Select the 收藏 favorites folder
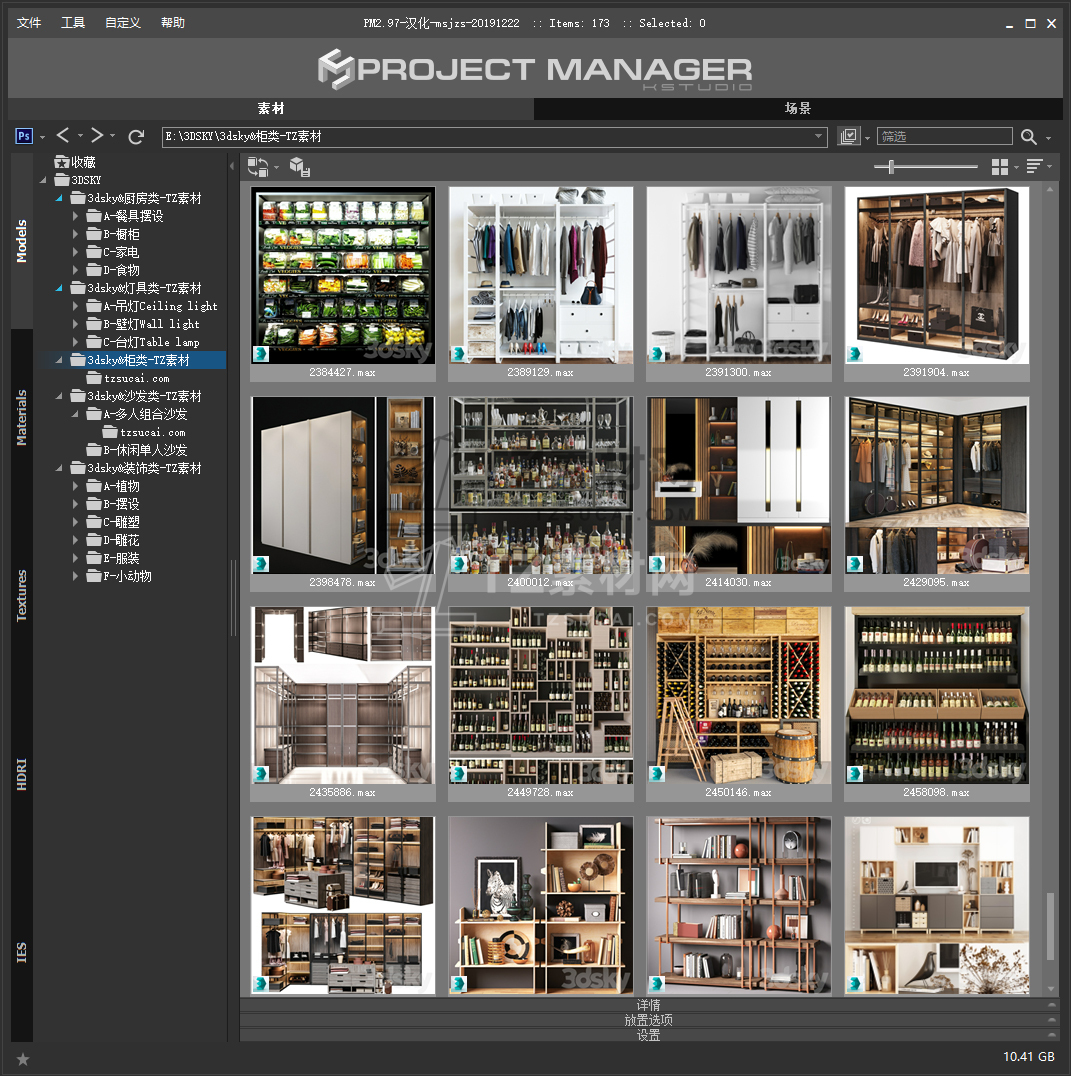 point(83,162)
